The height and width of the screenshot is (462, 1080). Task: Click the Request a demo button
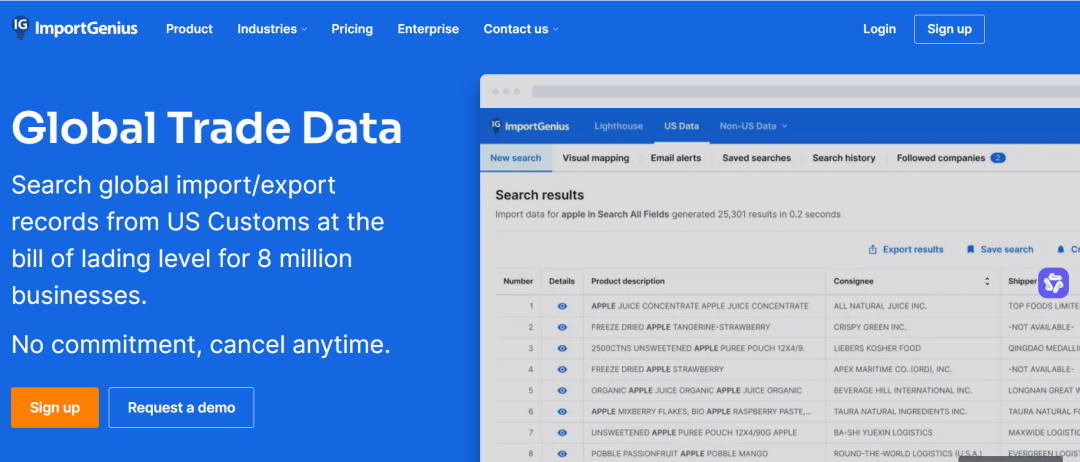click(181, 408)
